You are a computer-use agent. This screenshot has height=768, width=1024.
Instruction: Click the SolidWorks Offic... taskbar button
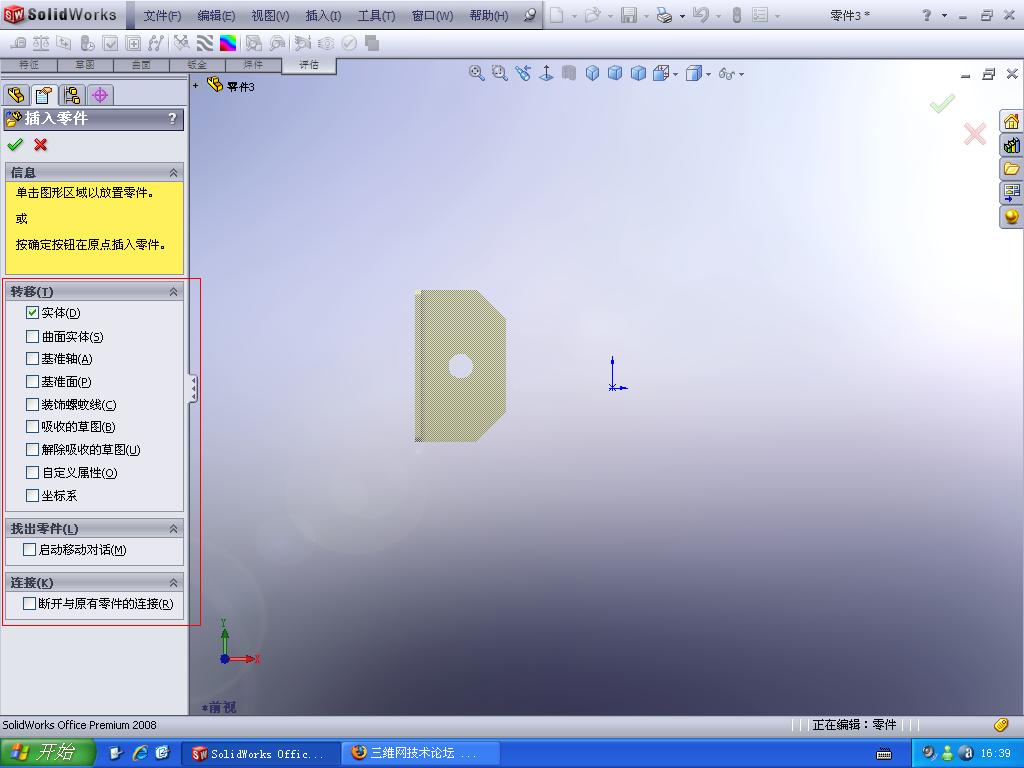click(x=260, y=753)
